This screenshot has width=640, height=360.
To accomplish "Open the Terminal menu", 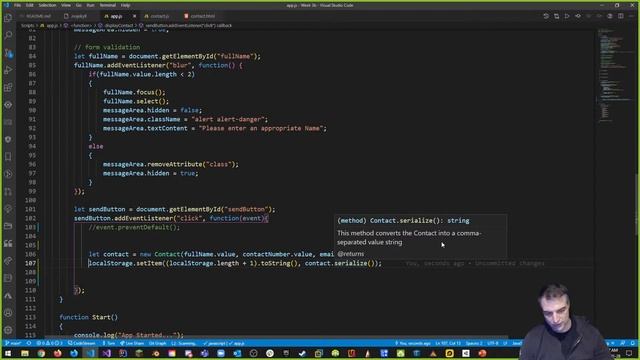I will pyautogui.click(x=108, y=5).
